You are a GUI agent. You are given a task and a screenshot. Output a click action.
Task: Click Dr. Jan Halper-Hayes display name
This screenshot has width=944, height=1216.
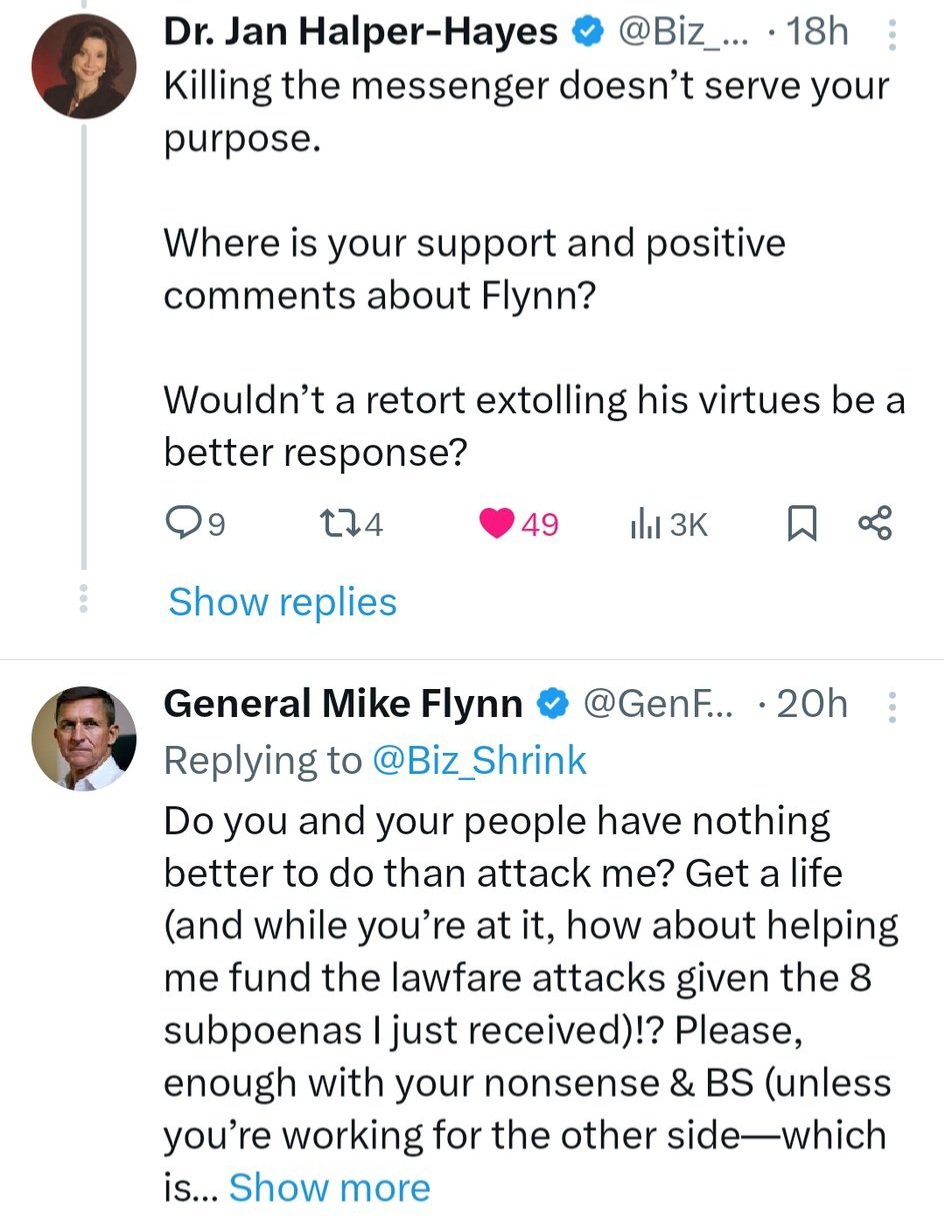click(360, 33)
